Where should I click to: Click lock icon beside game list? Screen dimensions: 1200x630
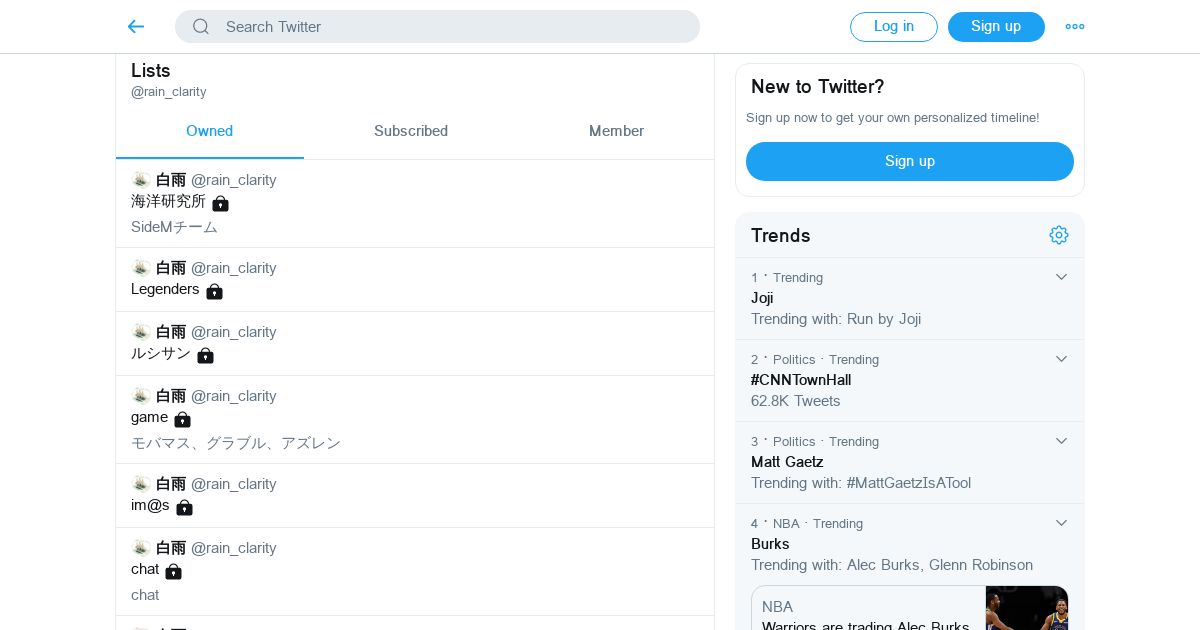[182, 419]
